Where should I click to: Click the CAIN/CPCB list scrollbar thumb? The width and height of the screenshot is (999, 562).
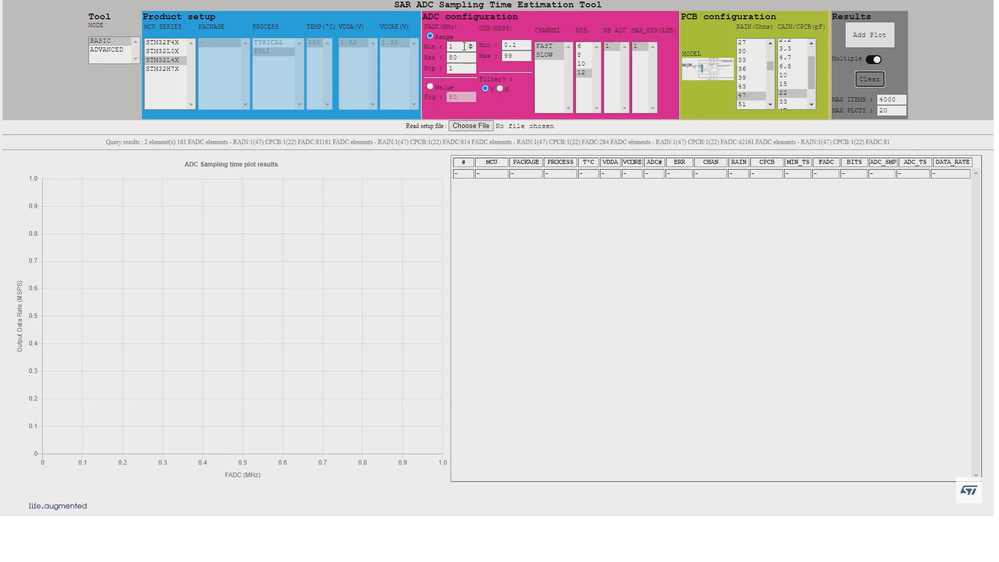[x=811, y=73]
